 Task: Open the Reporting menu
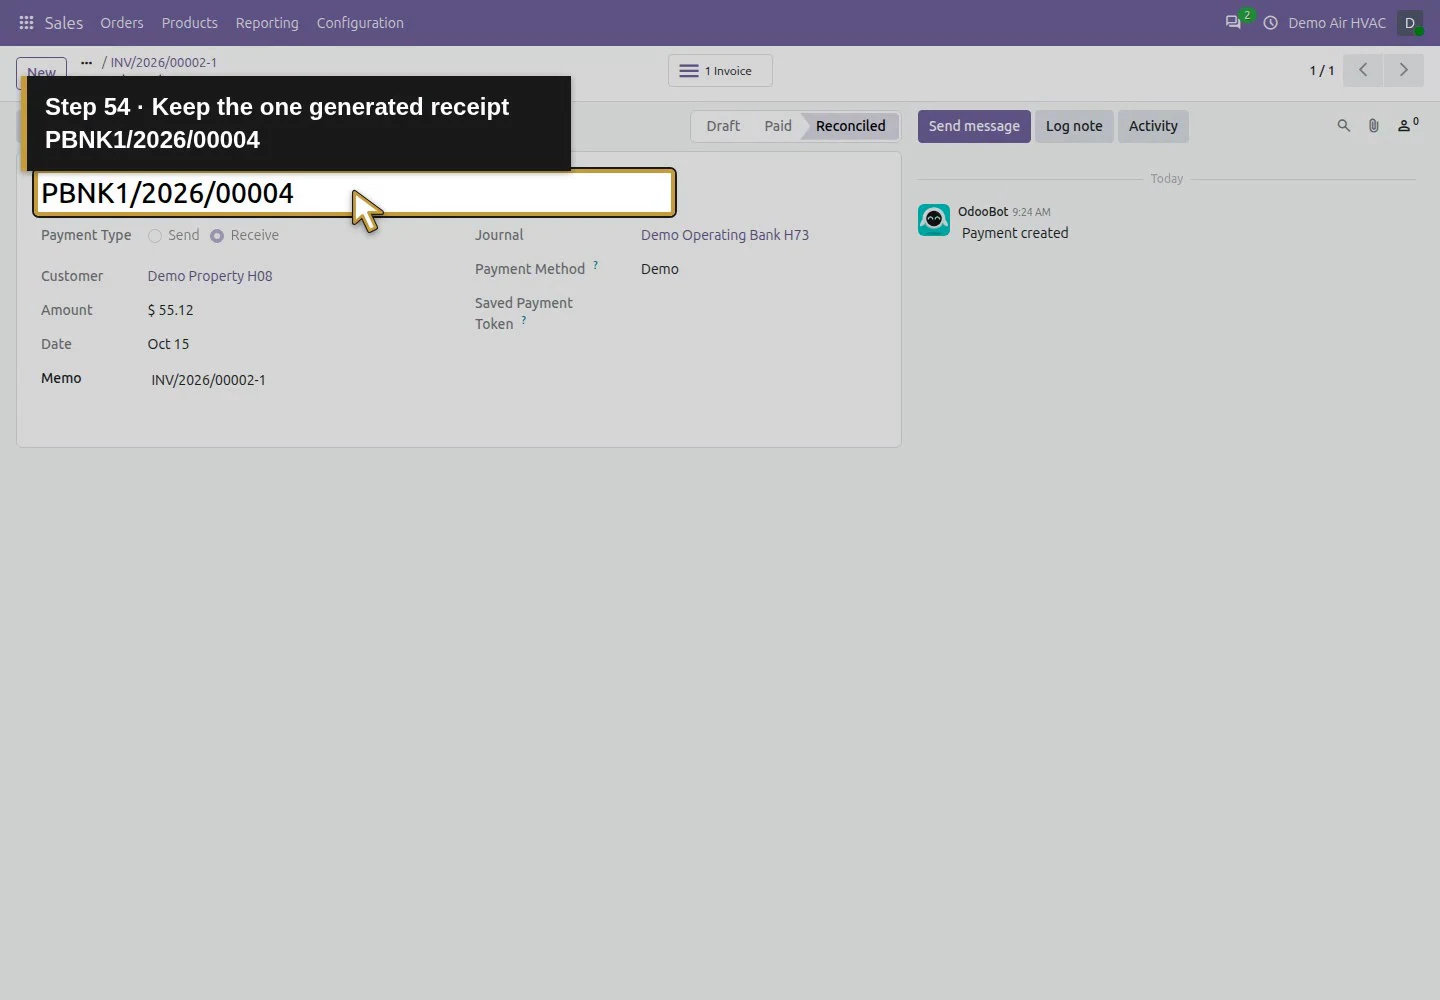click(x=267, y=23)
